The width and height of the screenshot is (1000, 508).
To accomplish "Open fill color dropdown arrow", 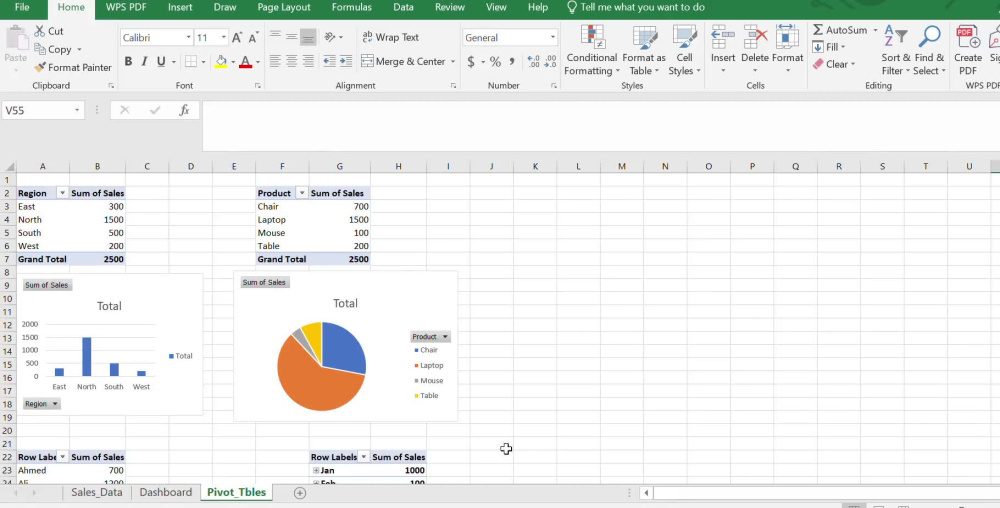I will [233, 62].
